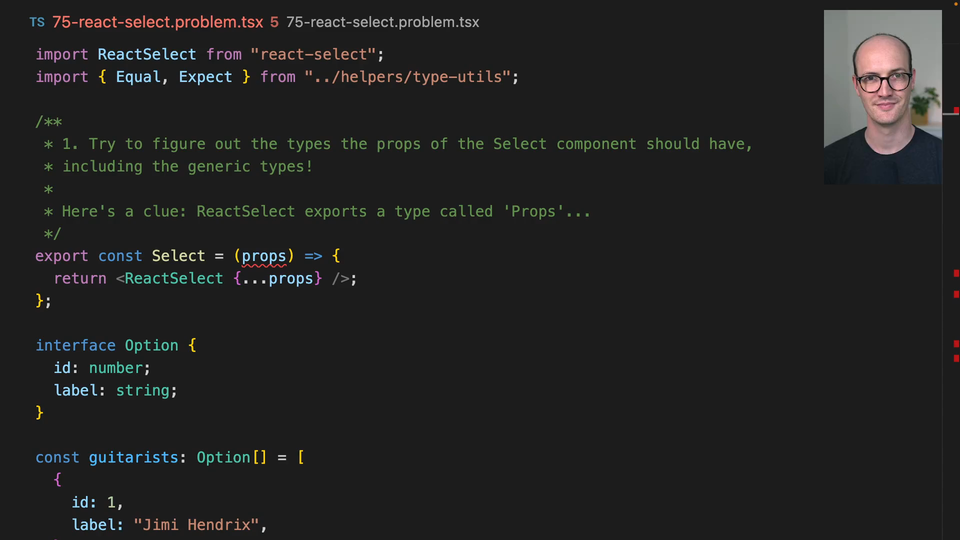Image resolution: width=960 pixels, height=540 pixels.
Task: Click the TS file icon in the tab
Action: pos(37,22)
